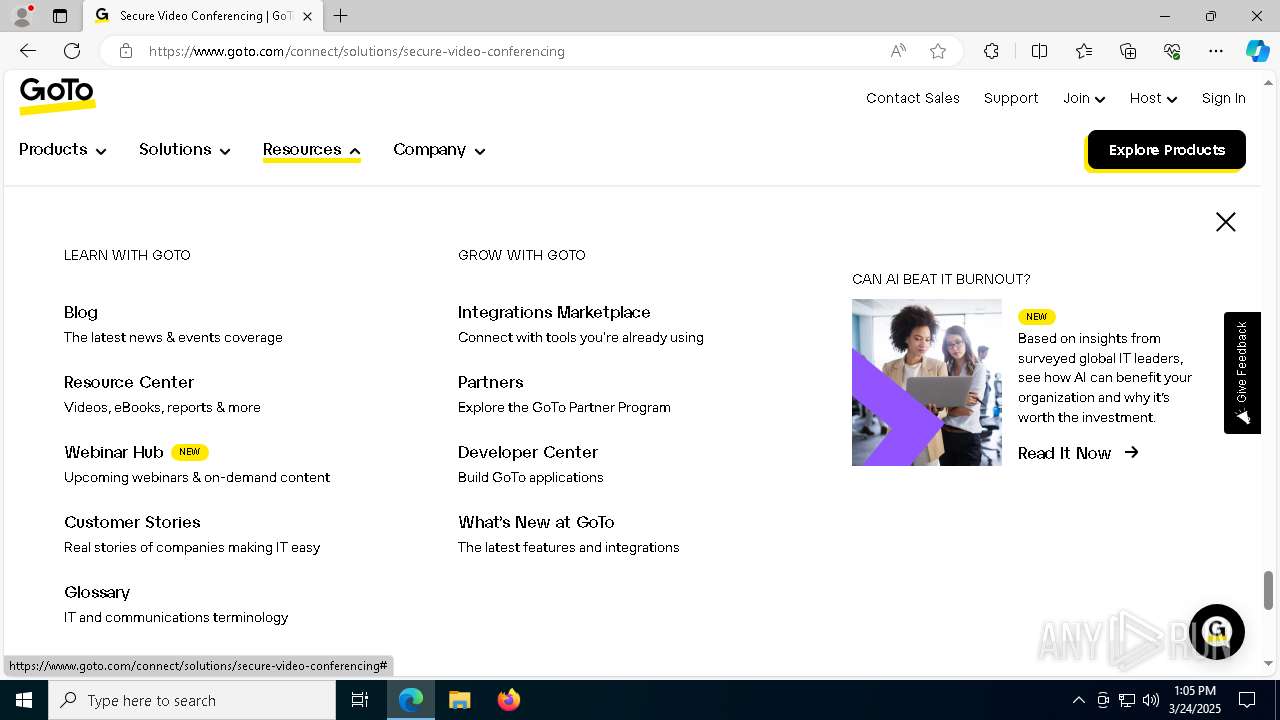Open taskbar clock showing 1:05 PM
This screenshot has height=720, width=1280.
click(x=1196, y=700)
